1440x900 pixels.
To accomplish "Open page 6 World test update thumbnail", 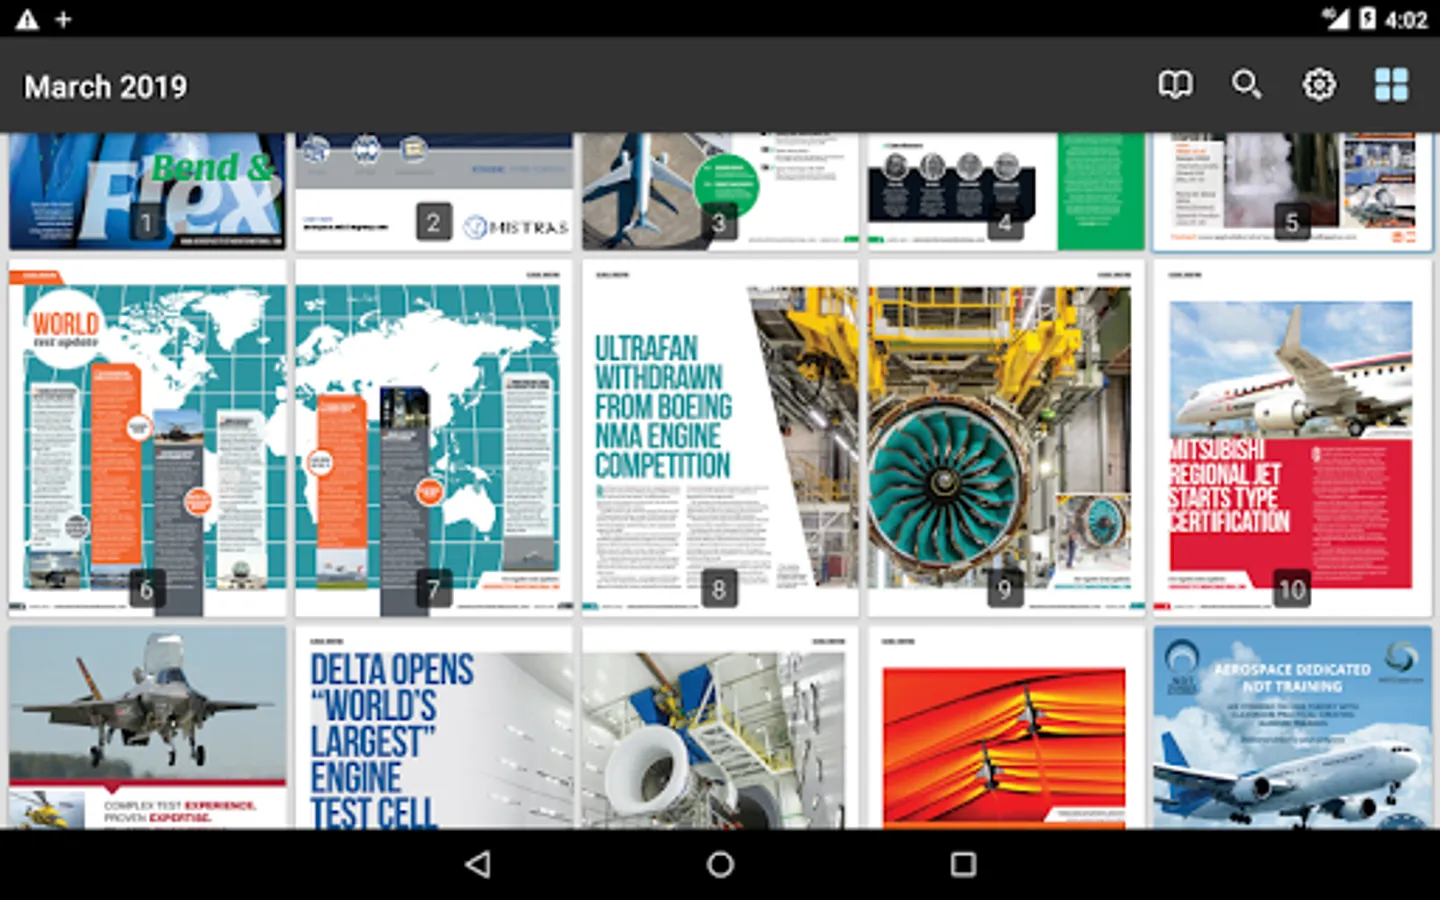I will [147, 438].
